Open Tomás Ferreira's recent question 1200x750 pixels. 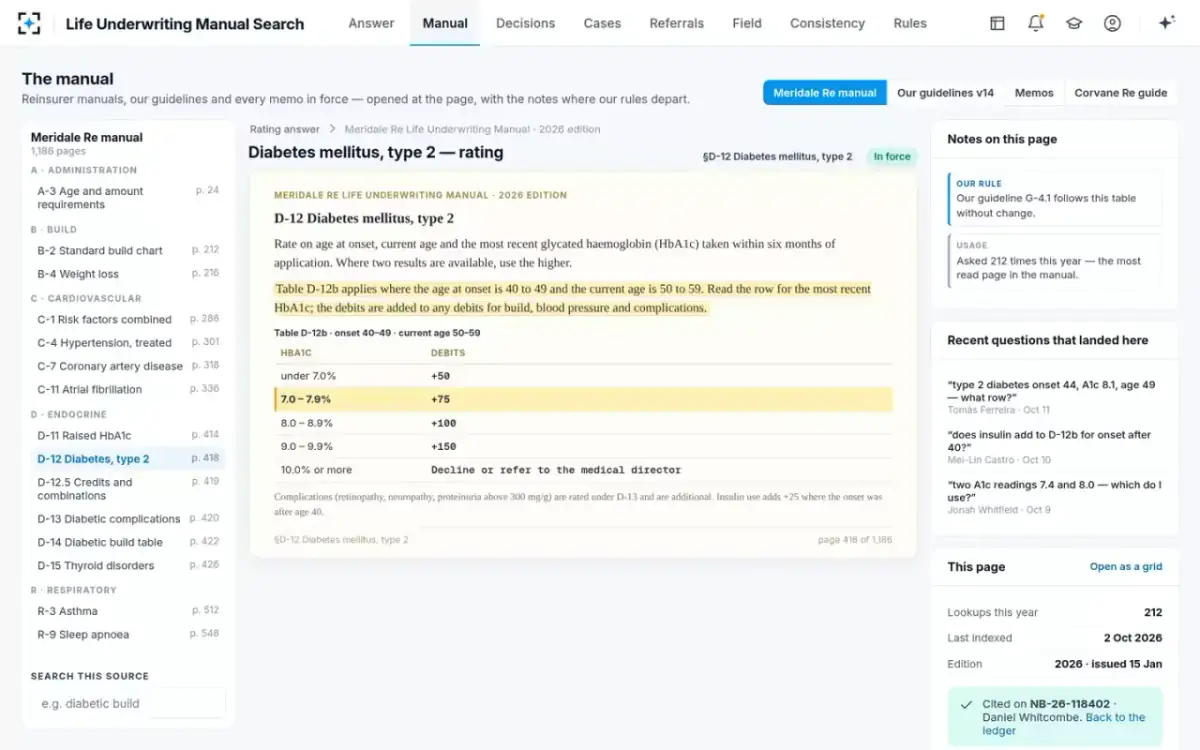1054,397
